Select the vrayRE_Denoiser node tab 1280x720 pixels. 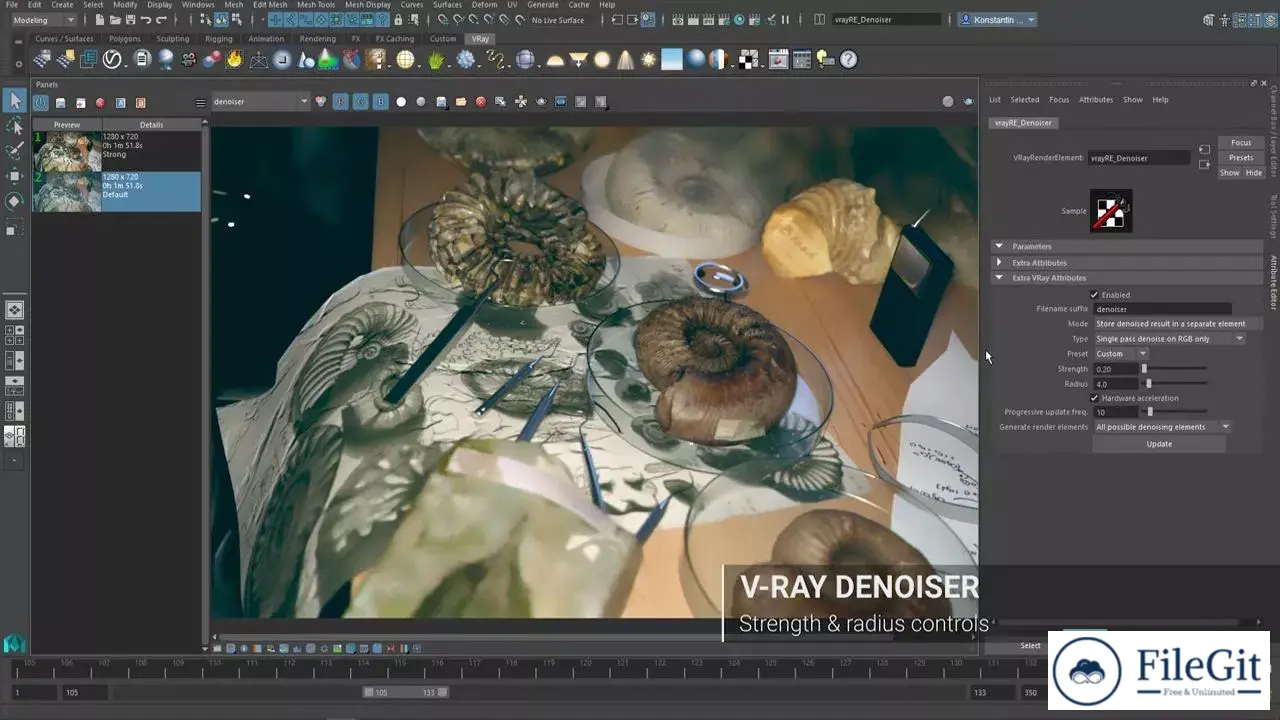[x=1024, y=123]
